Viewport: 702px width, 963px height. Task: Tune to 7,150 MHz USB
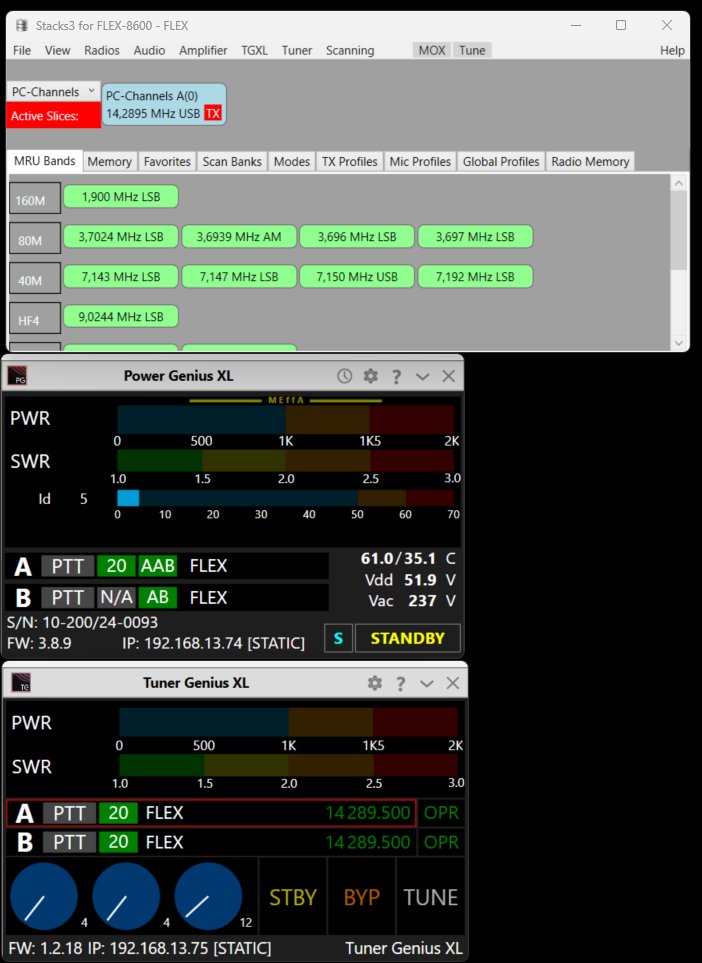[357, 276]
